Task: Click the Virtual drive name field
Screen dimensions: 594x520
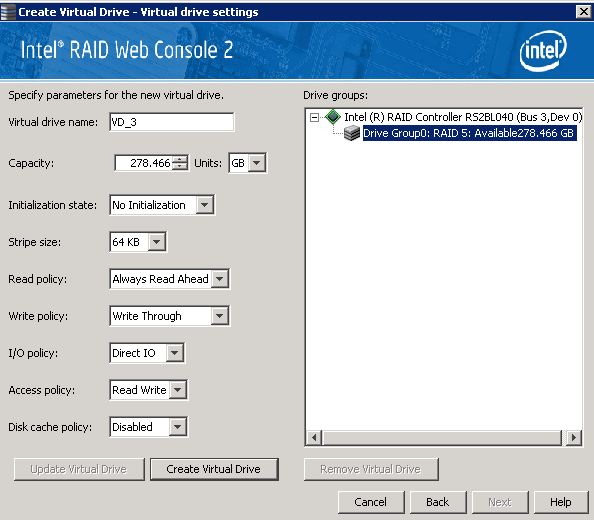Action: pos(172,122)
